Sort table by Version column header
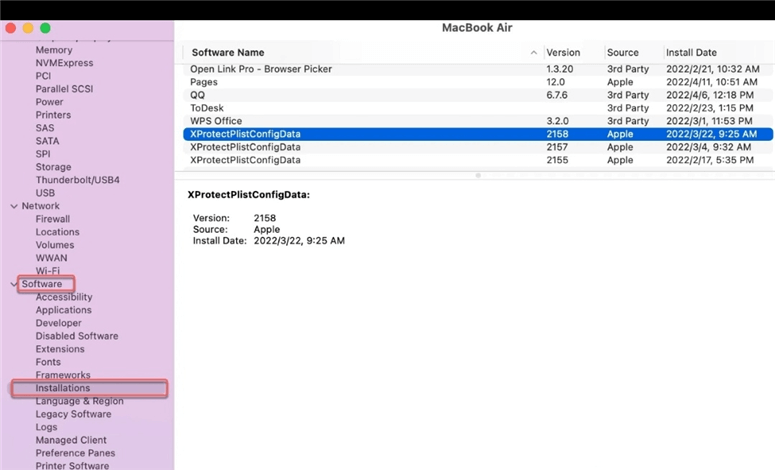 coord(563,52)
